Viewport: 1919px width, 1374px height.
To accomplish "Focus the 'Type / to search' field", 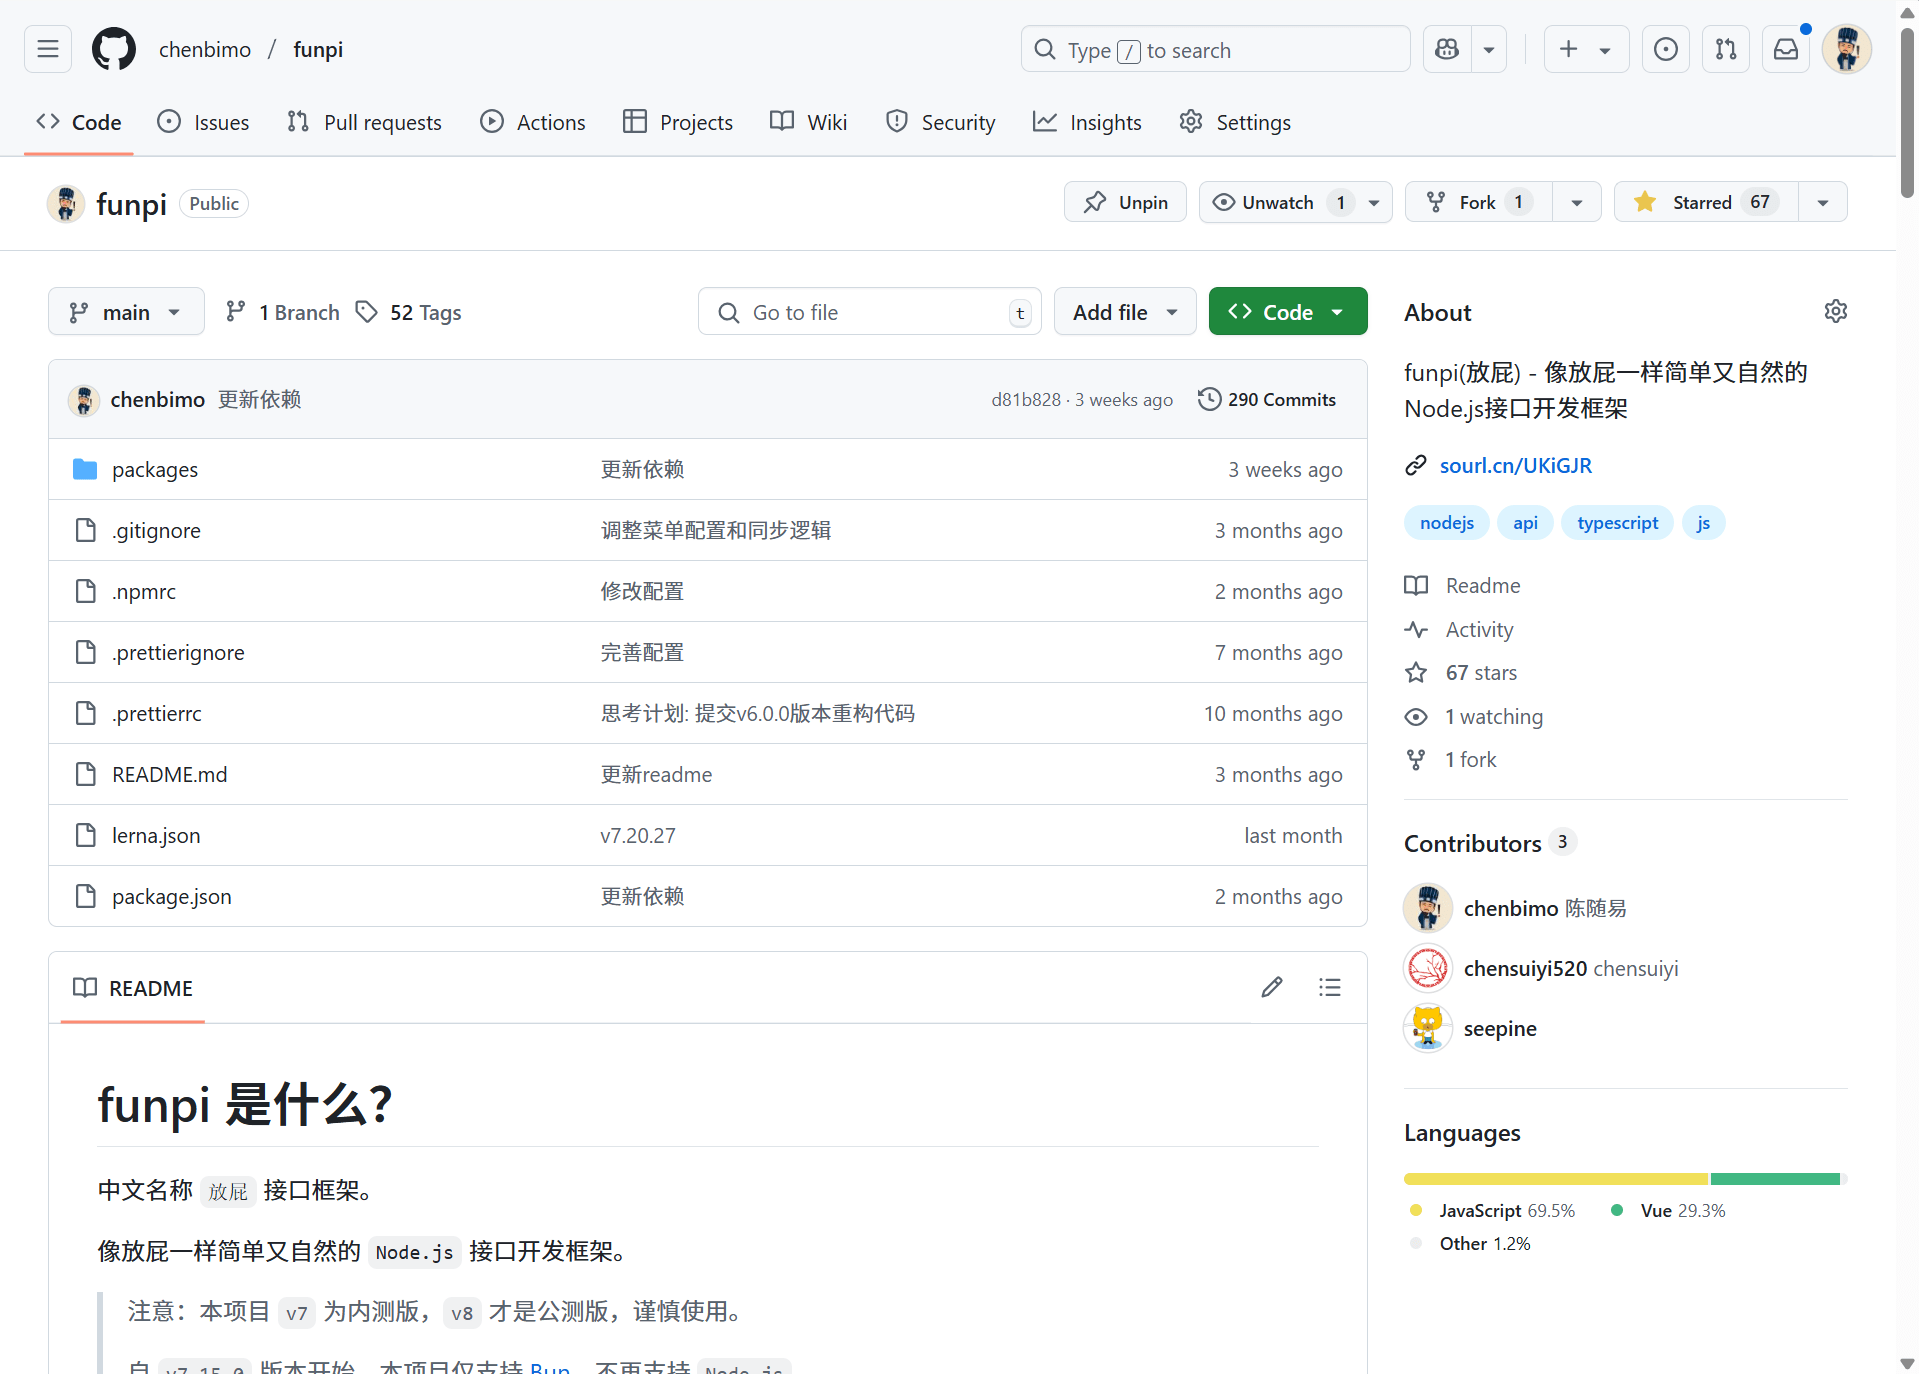I will (1215, 49).
